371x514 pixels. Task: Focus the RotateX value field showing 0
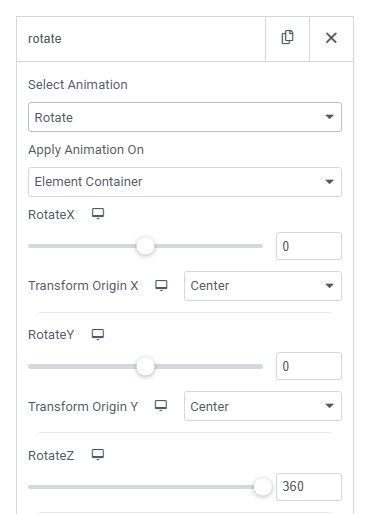pyautogui.click(x=309, y=246)
